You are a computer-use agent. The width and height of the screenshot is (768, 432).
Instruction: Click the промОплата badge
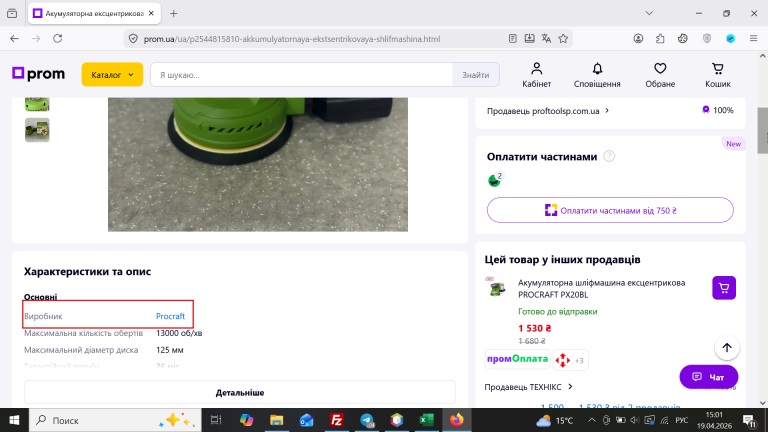[x=517, y=359]
